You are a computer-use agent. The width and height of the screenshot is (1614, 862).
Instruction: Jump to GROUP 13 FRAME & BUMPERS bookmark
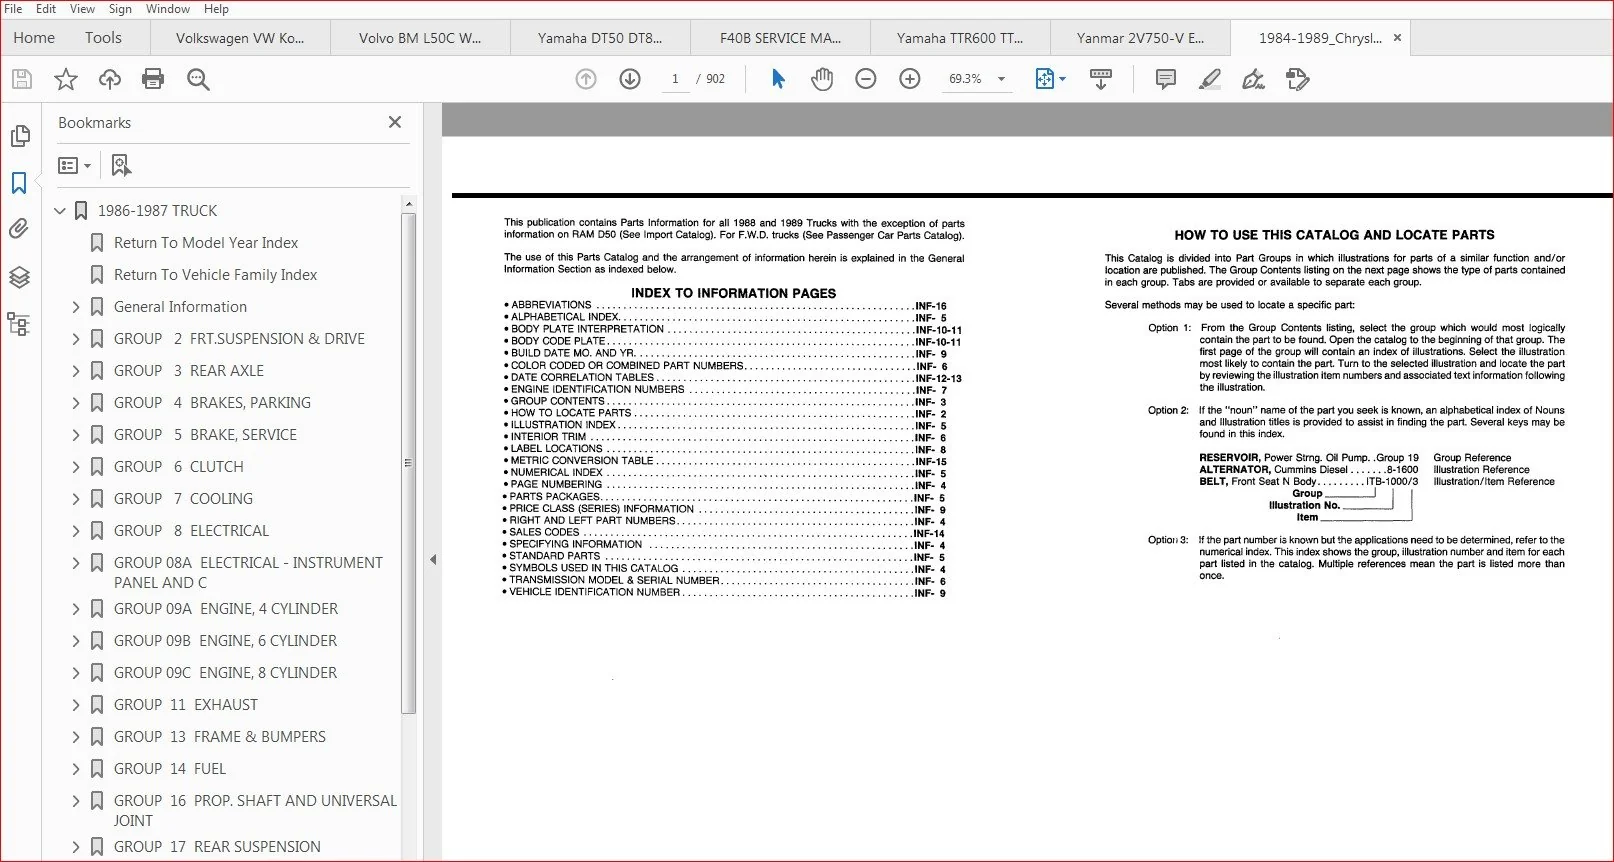pyautogui.click(x=220, y=737)
